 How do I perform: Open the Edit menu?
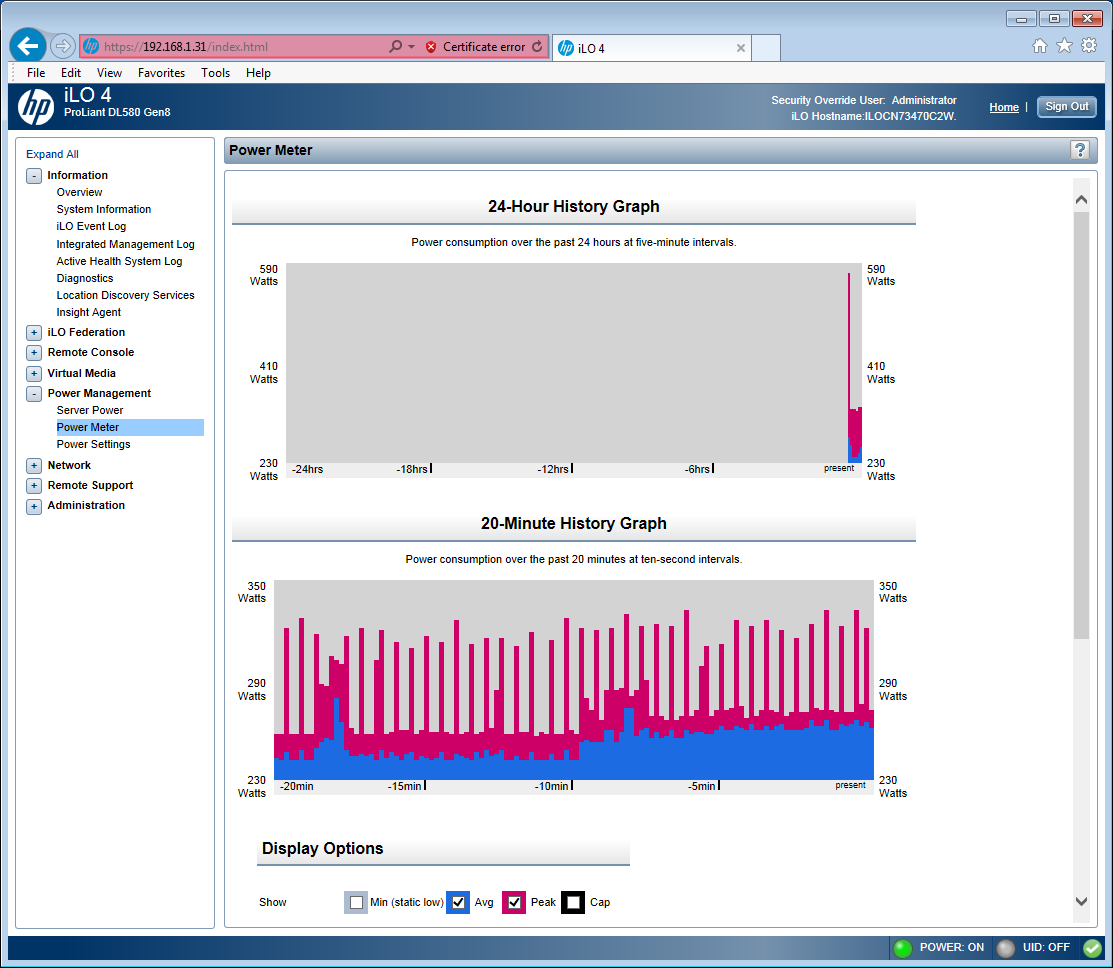70,72
